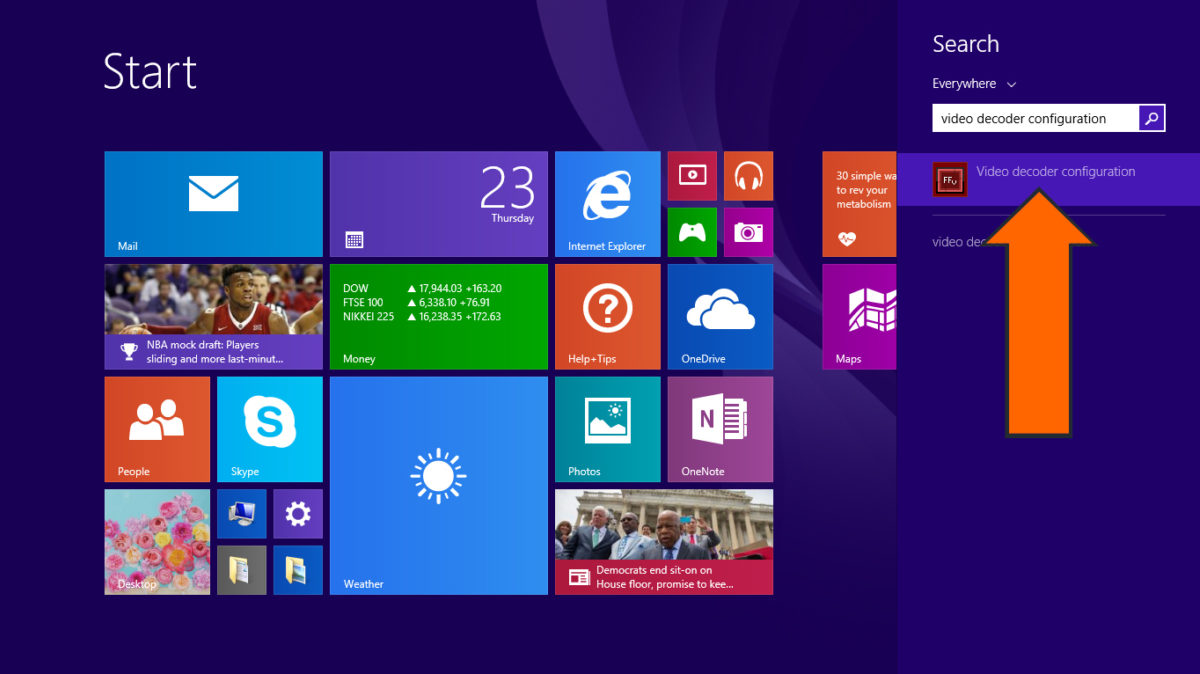Open the Mail tile
The width and height of the screenshot is (1200, 674).
coord(213,204)
